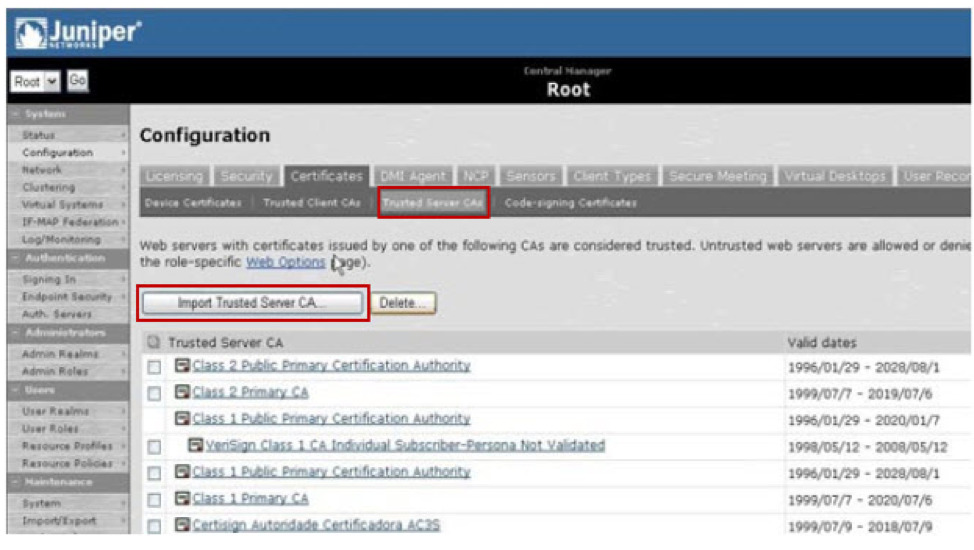This screenshot has height=550, width=974.
Task: Check the Certisign Autoridade Certificadora AC3S checkbox
Action: coord(154,526)
